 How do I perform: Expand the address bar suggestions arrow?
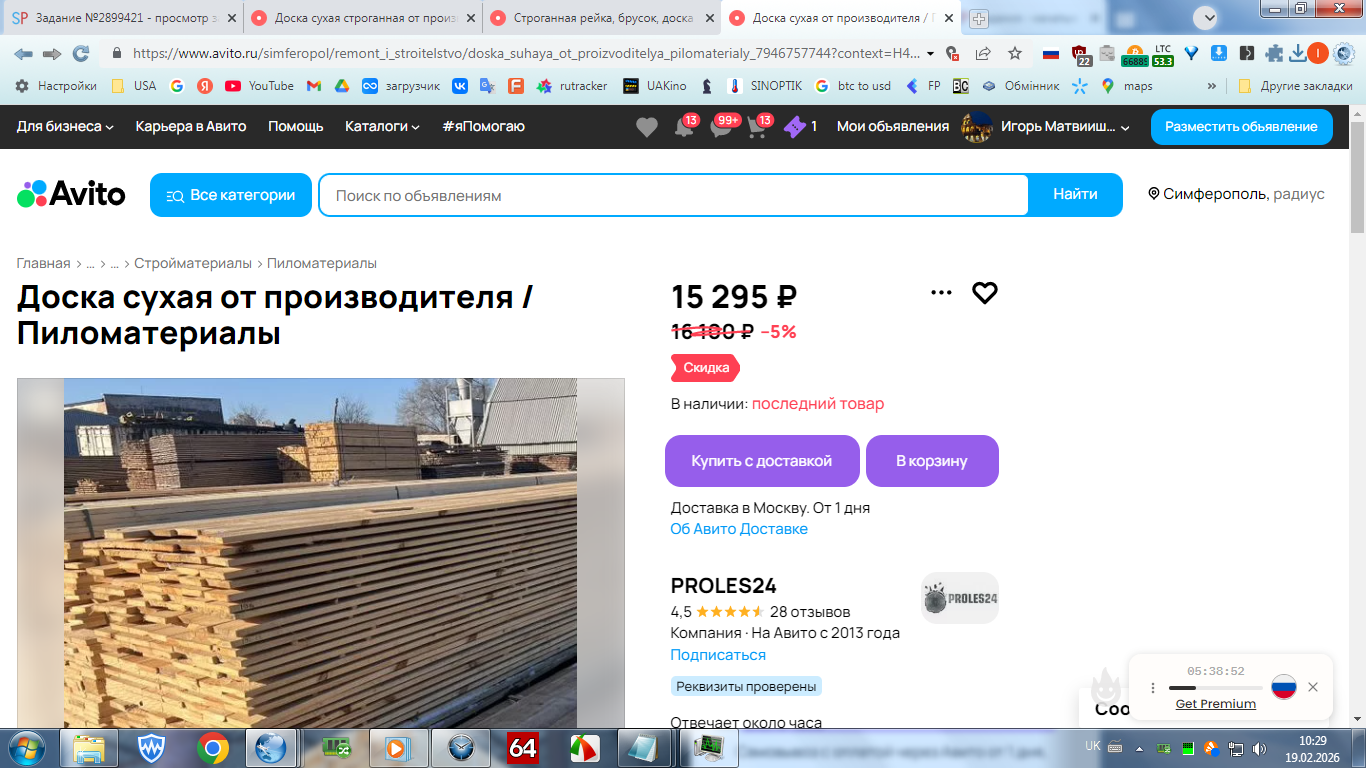tap(931, 54)
